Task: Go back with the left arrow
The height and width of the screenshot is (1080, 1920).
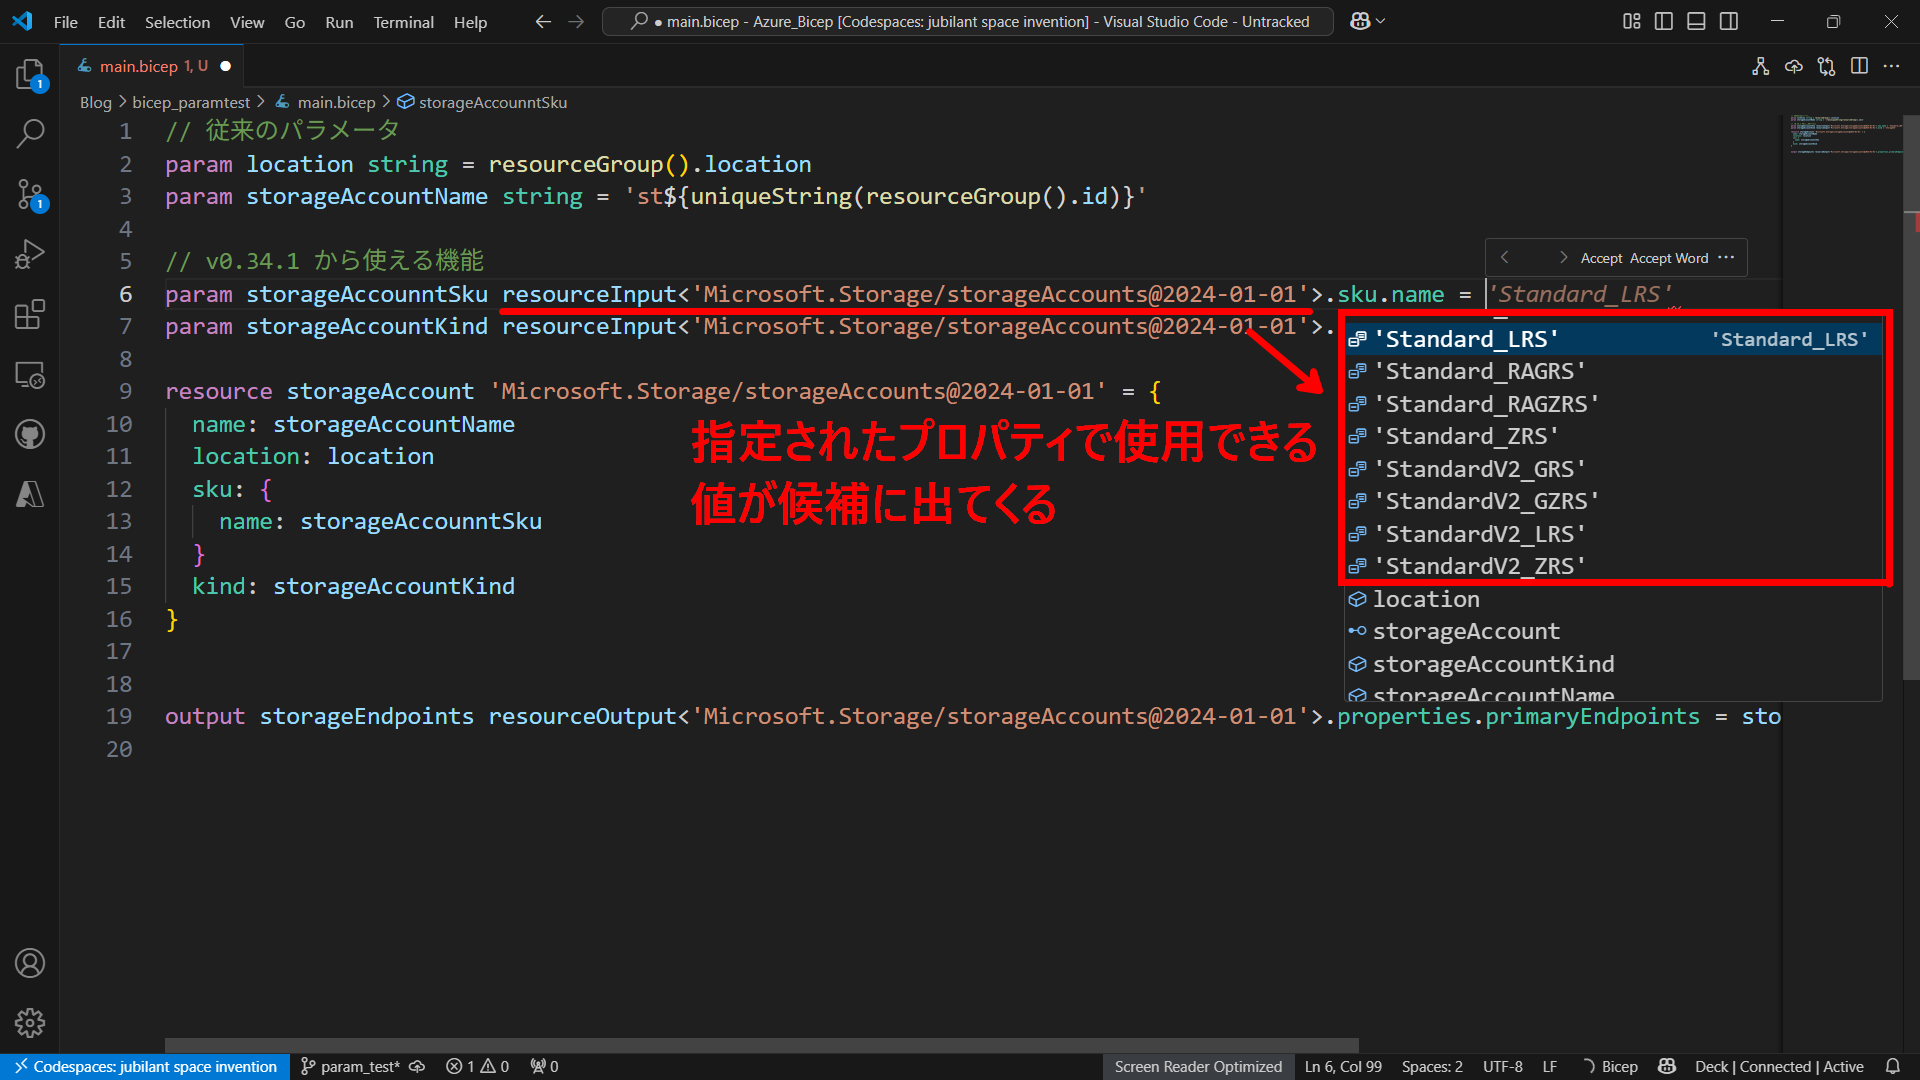Action: tap(543, 21)
